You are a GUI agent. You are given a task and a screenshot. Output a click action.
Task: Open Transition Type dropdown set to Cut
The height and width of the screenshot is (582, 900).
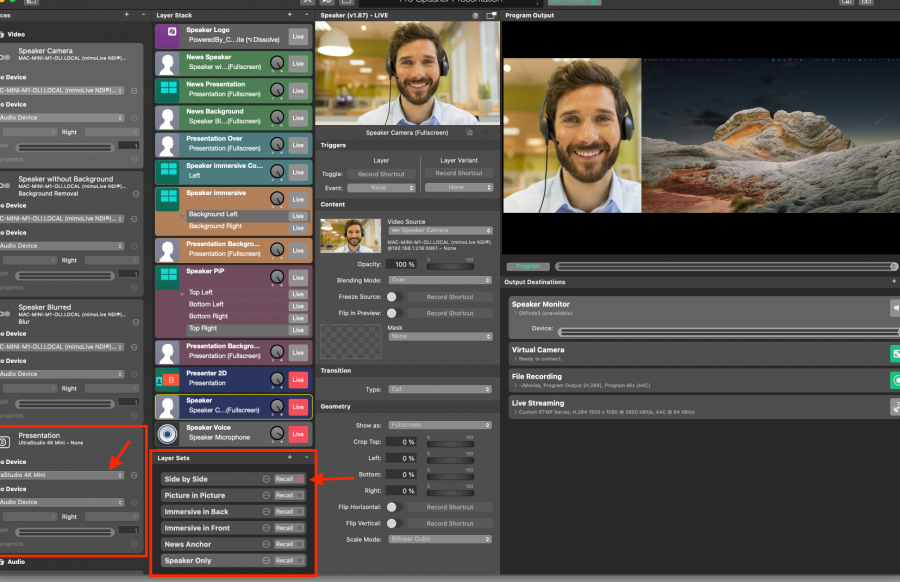(x=440, y=389)
